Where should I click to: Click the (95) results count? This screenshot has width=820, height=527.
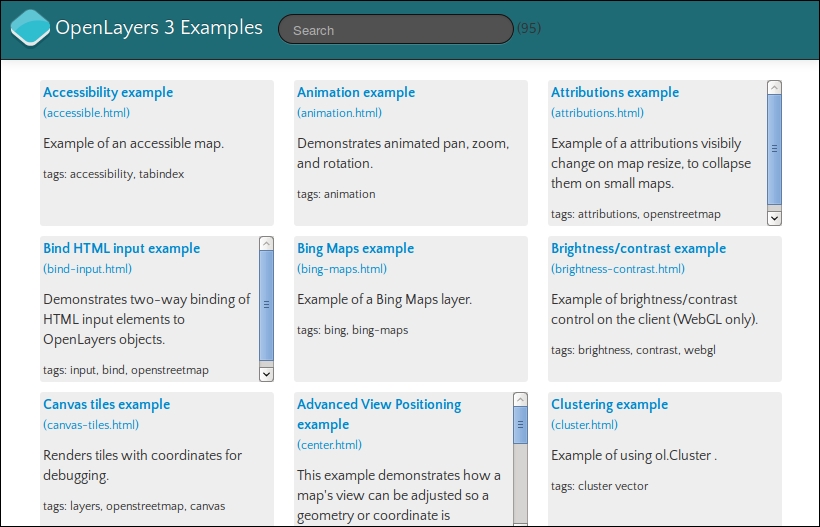click(x=529, y=28)
